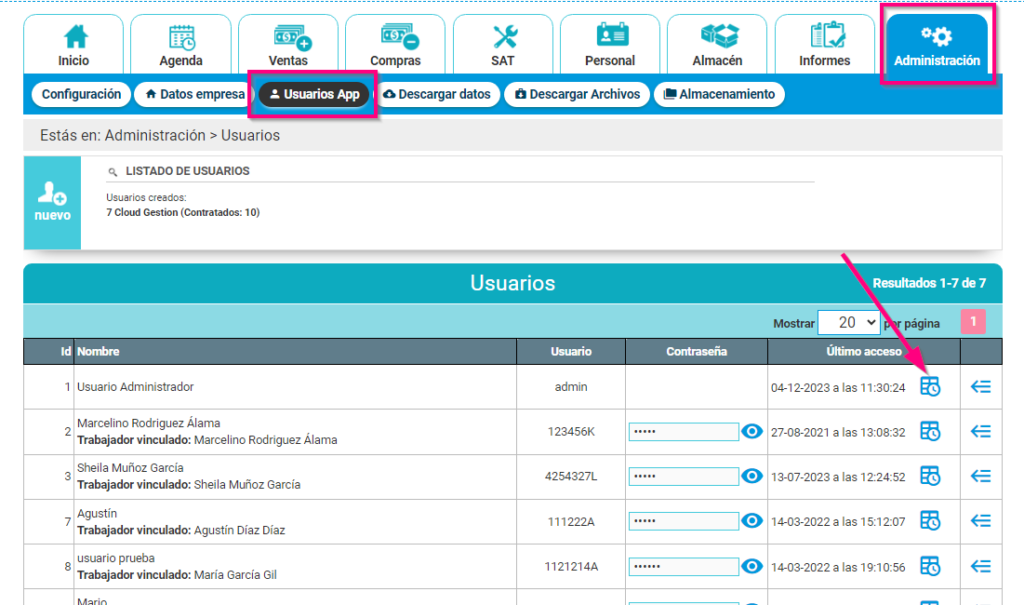Screen dimensions: 1024x605
Task: Open the 'Mostrar 20' per-page dropdown
Action: pyautogui.click(x=849, y=322)
